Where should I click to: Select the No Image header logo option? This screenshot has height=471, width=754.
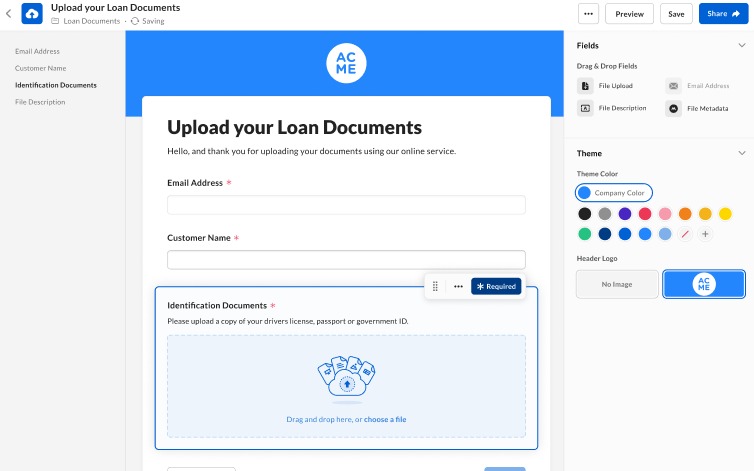pos(617,284)
